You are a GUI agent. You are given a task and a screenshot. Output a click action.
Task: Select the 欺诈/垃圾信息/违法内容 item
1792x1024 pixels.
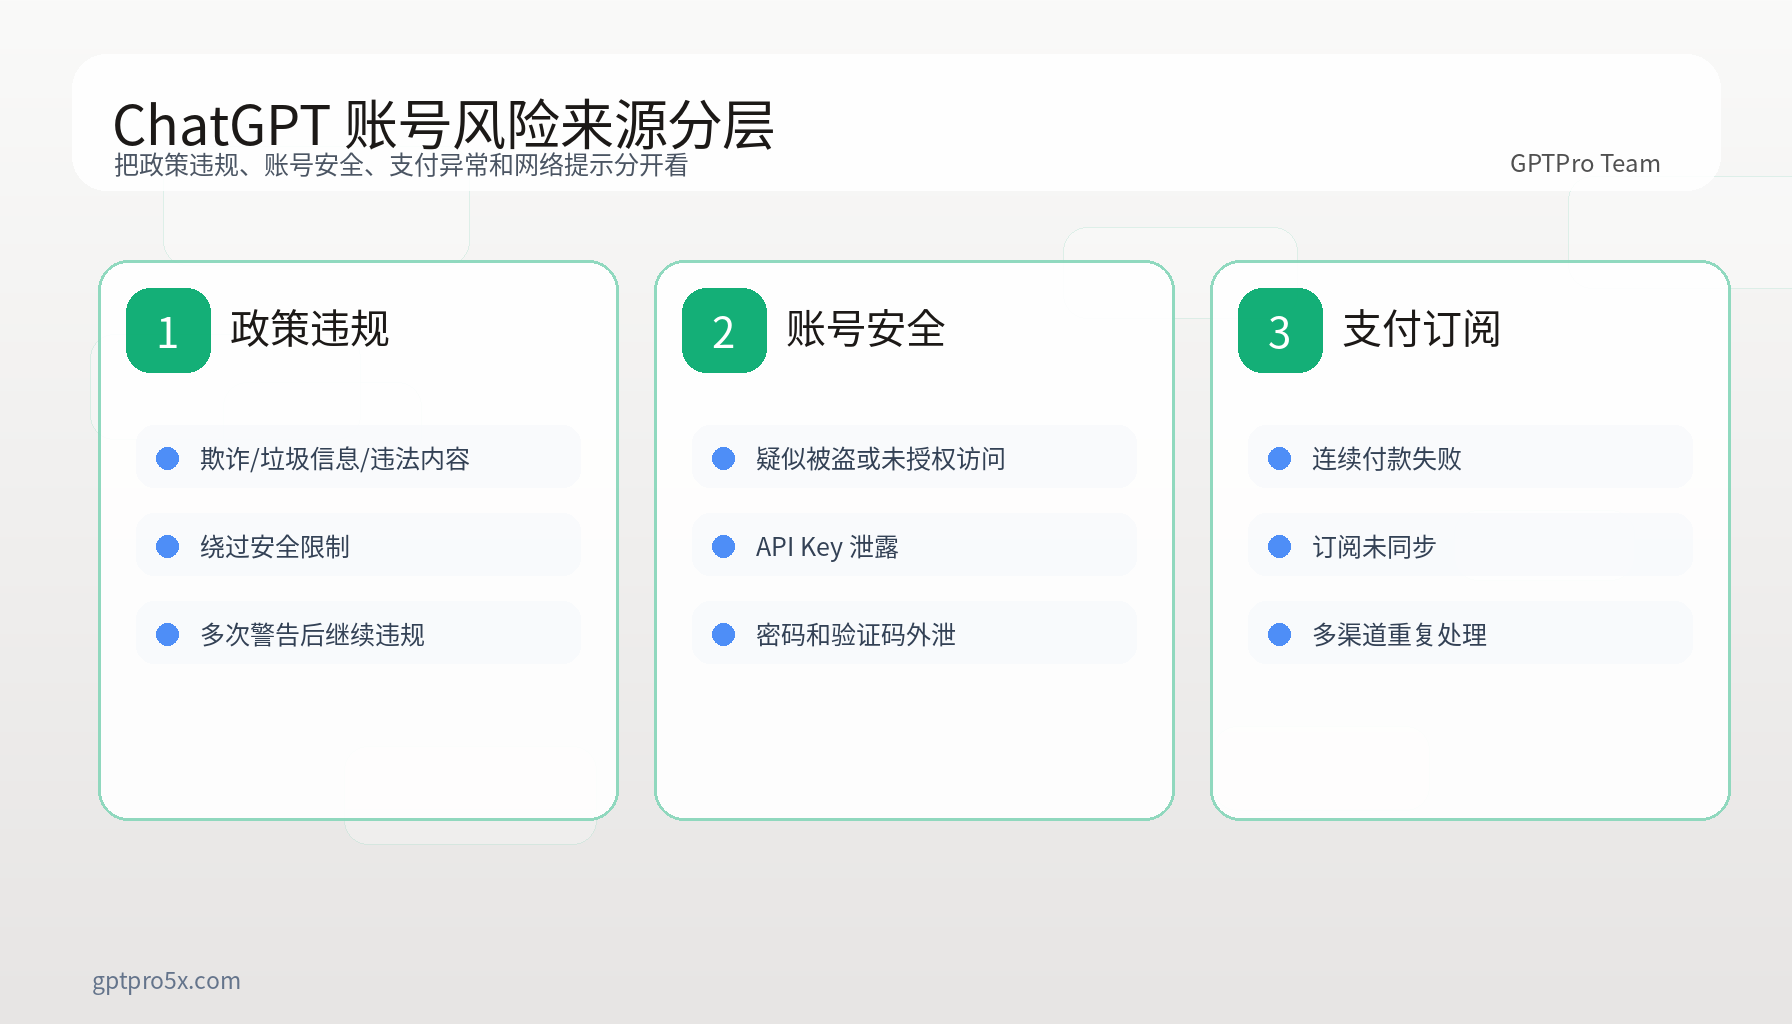click(x=358, y=458)
